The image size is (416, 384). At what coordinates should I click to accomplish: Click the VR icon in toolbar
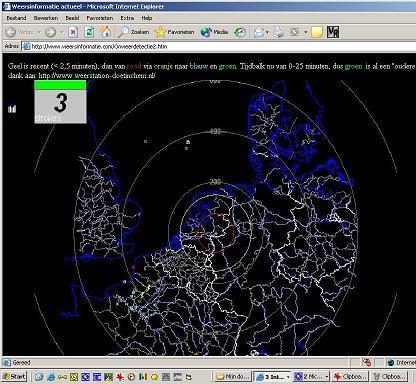coord(333,32)
